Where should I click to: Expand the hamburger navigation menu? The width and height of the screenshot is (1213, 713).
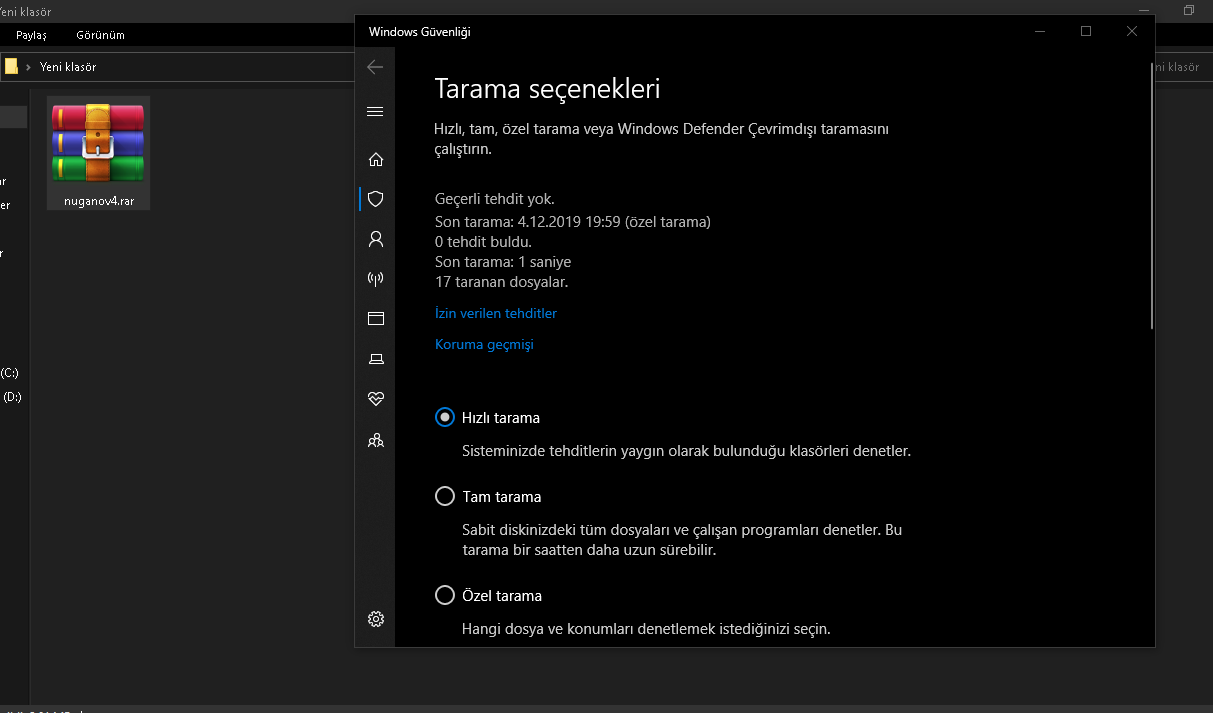(x=376, y=112)
